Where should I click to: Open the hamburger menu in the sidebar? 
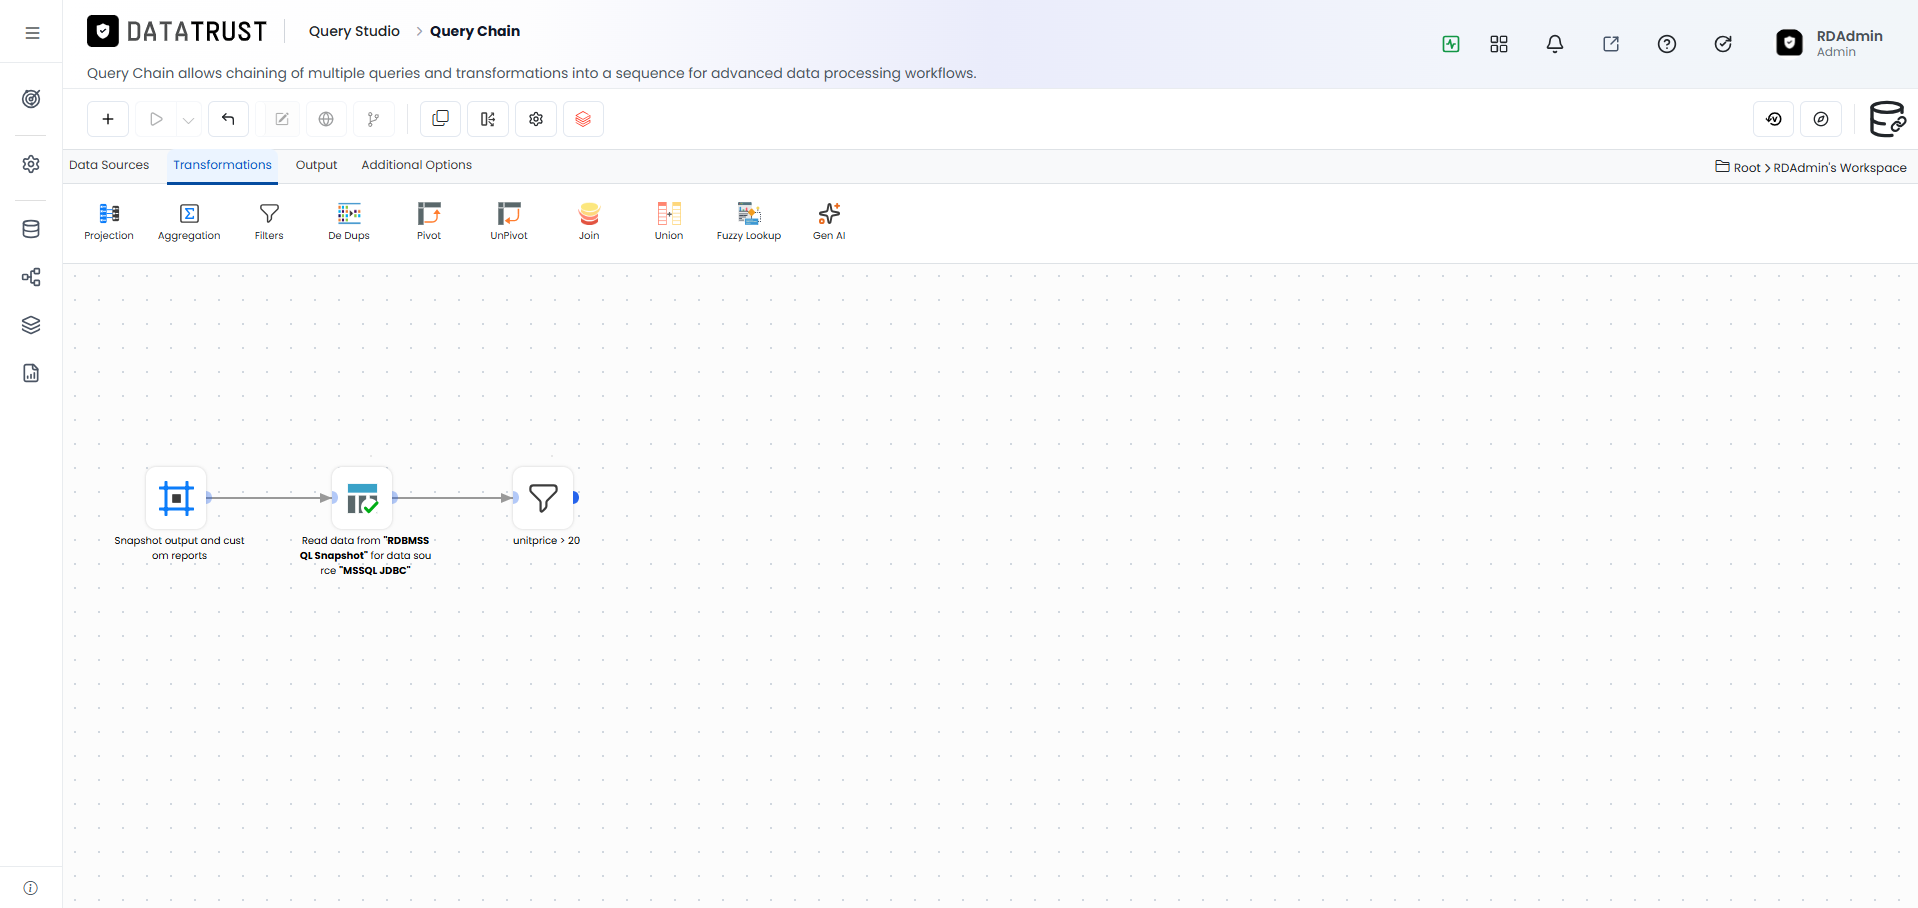[x=32, y=33]
